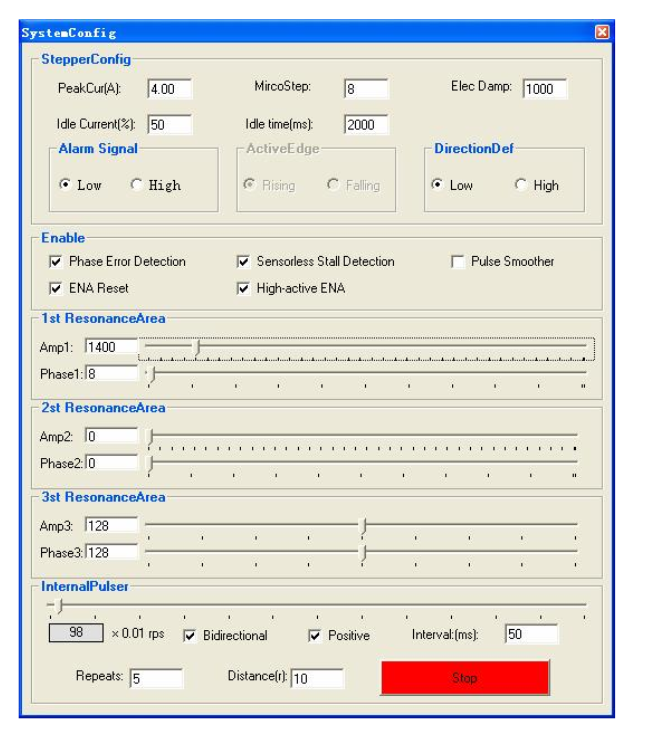
Task: Enable the Pulse Smoother checkbox
Action: click(457, 262)
